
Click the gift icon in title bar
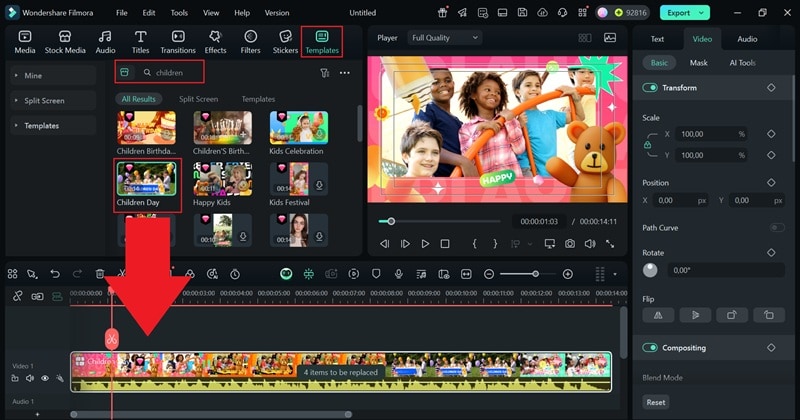442,13
